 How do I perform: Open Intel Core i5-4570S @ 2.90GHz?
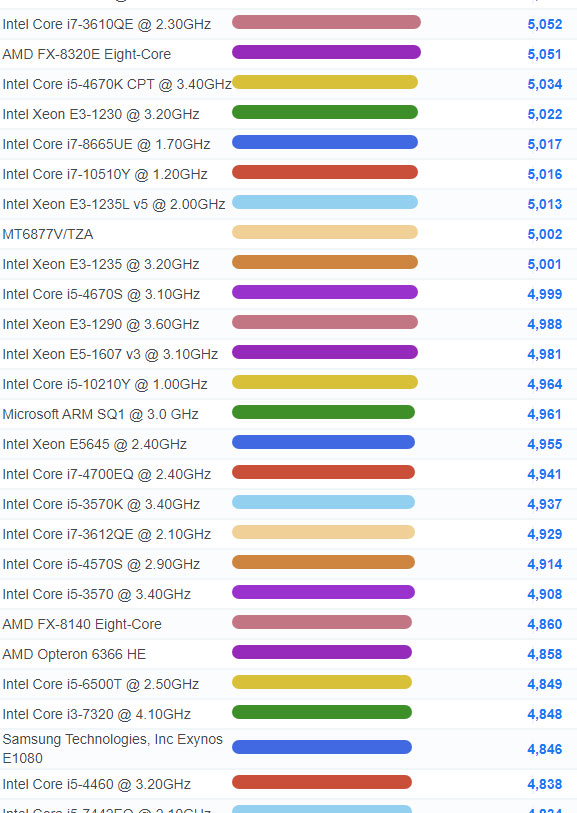[101, 565]
